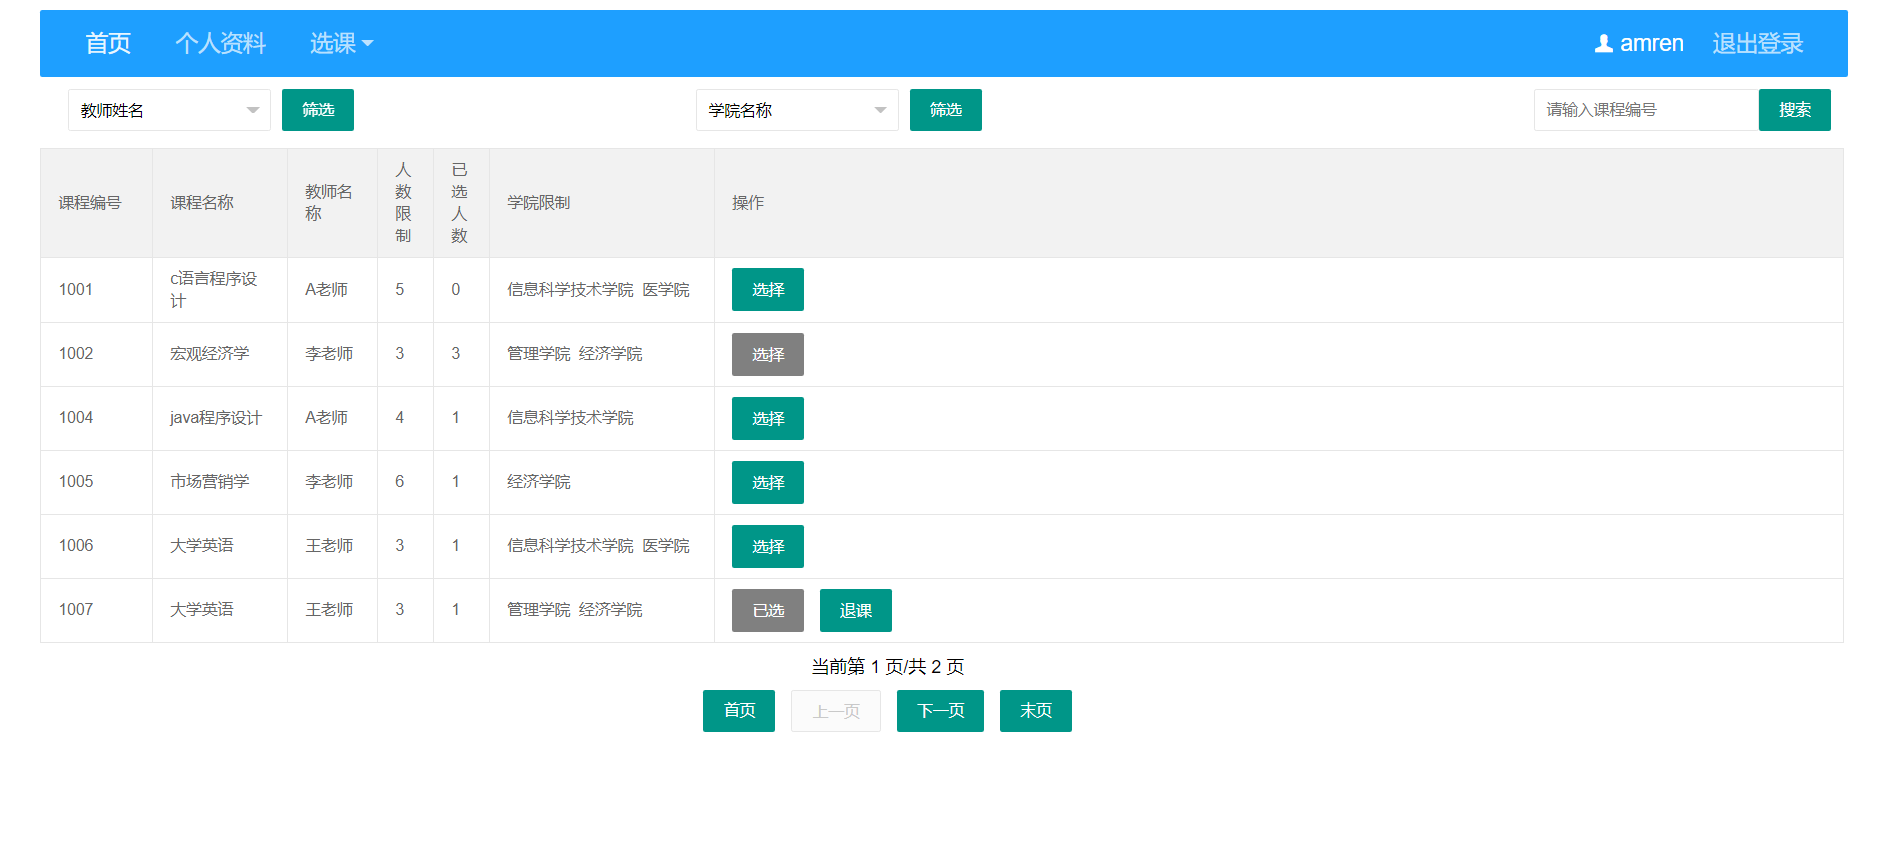Select course 1001 c语言程序设计
Viewport: 1896px width, 846px height.
[768, 290]
